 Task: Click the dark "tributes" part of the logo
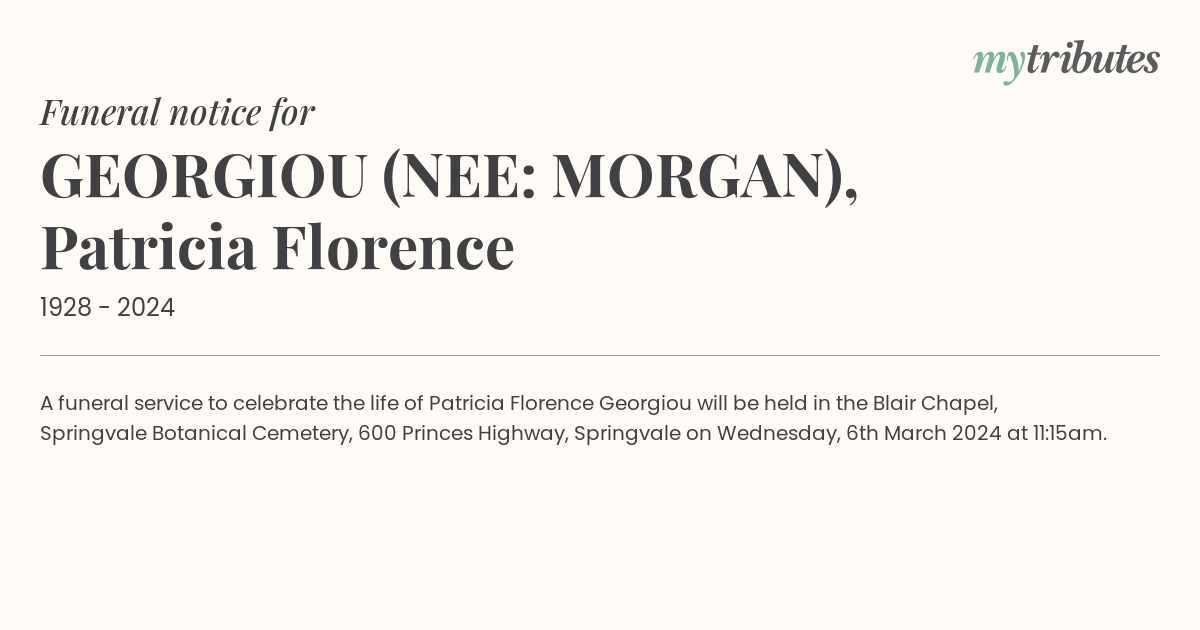point(1092,60)
